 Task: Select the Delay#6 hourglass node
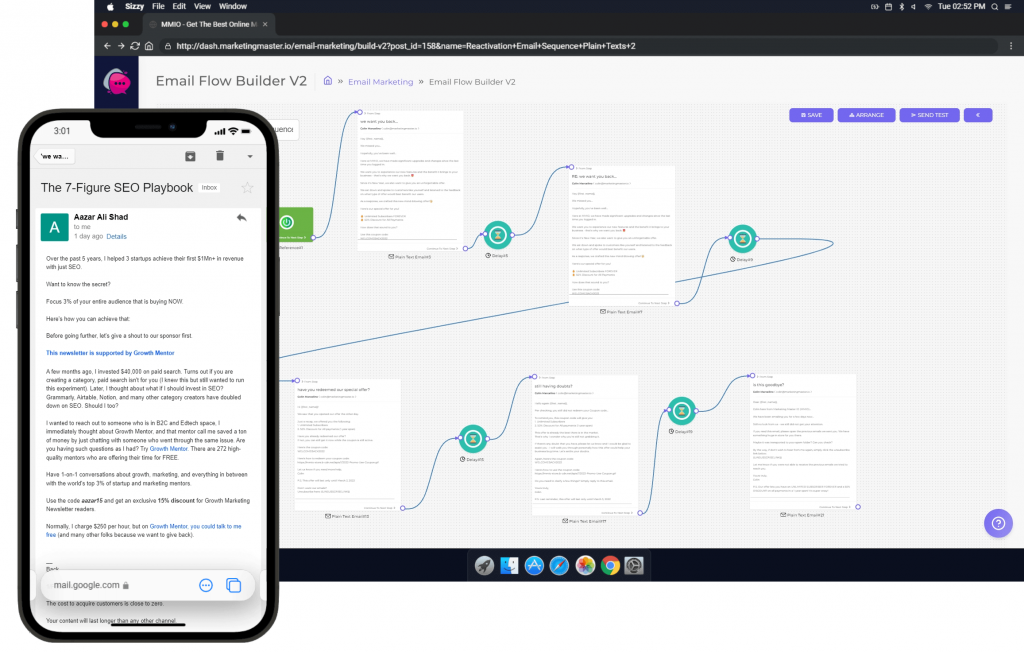498,235
